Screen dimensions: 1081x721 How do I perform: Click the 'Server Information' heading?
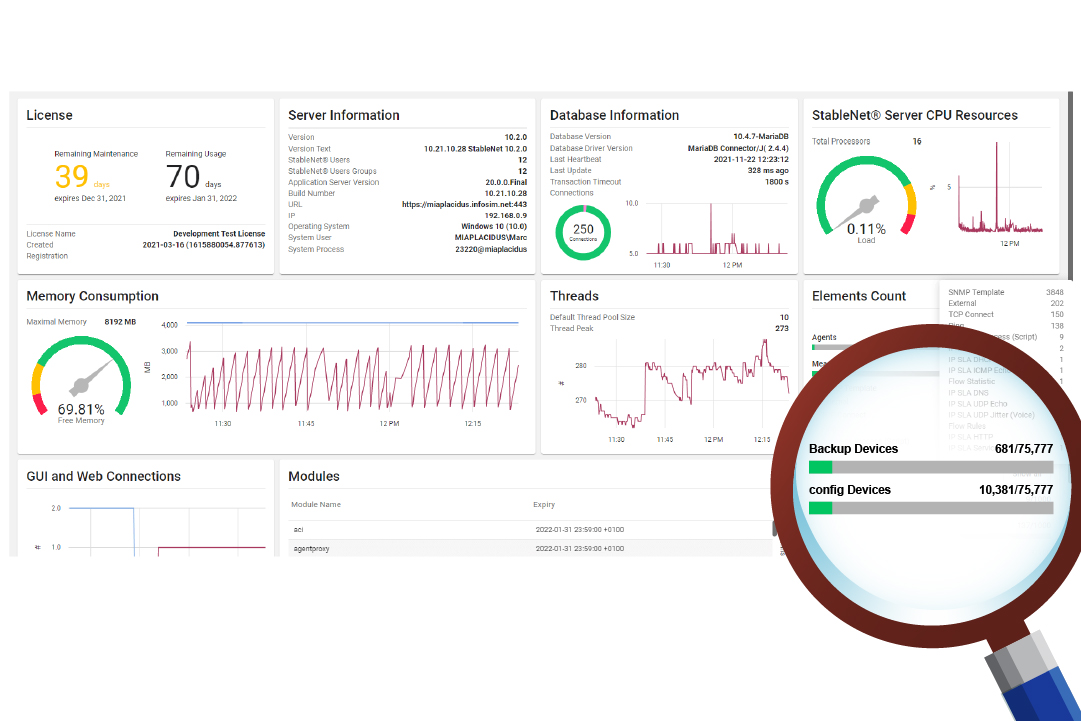[x=343, y=115]
